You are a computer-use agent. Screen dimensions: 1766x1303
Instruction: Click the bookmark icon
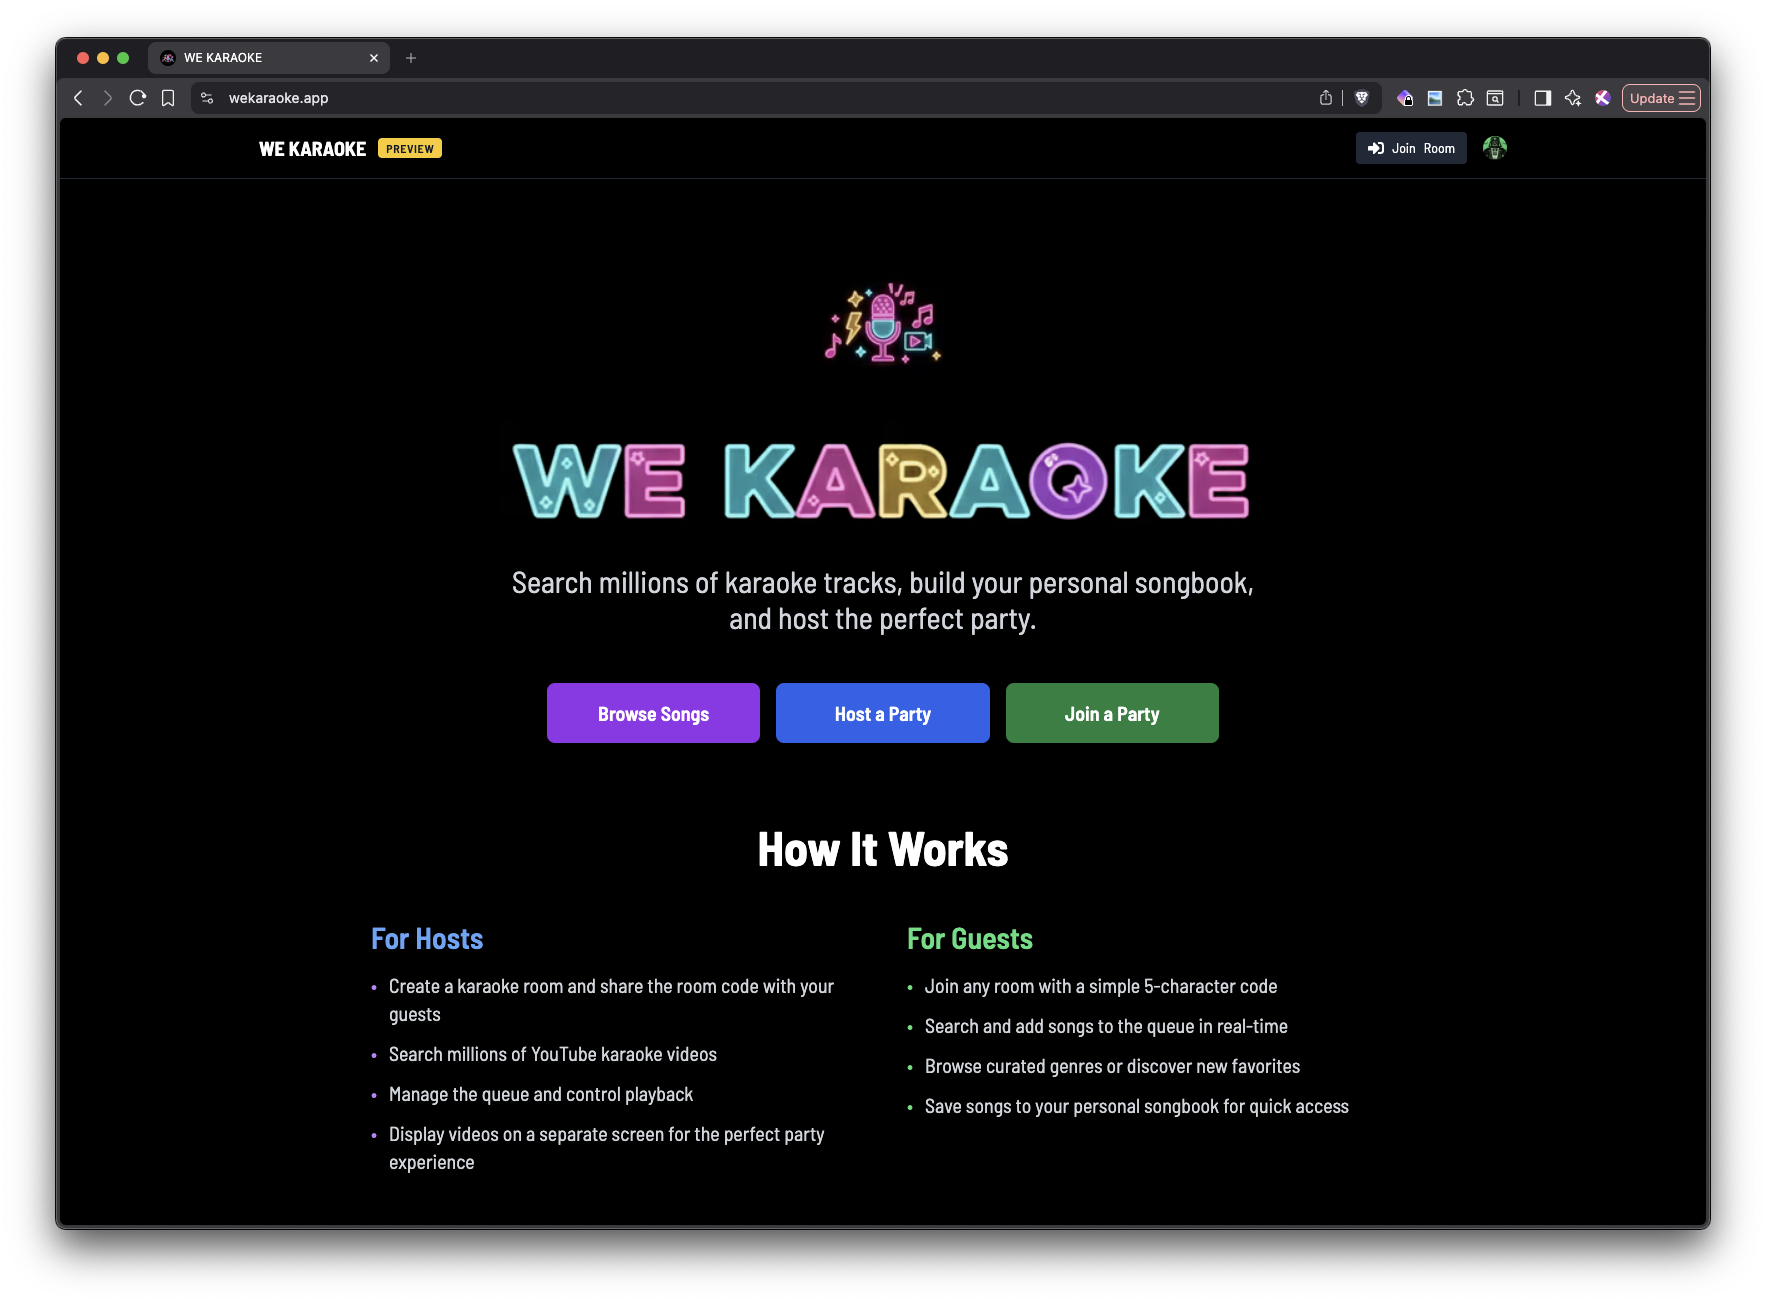click(x=168, y=98)
